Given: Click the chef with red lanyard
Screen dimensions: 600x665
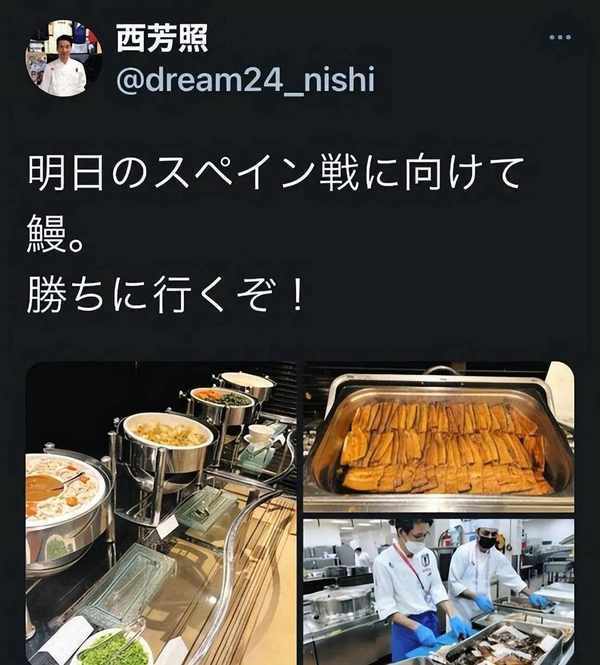Looking at the screenshot, I should point(409,590).
